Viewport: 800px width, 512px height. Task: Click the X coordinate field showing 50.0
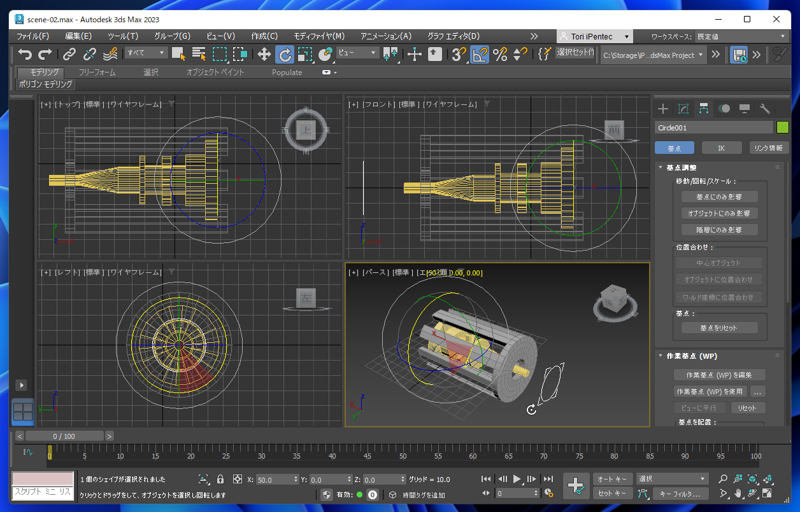[x=276, y=480]
